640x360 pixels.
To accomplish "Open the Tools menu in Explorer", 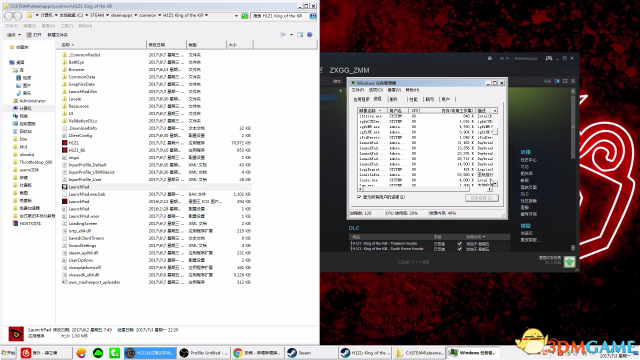I will pos(67,26).
